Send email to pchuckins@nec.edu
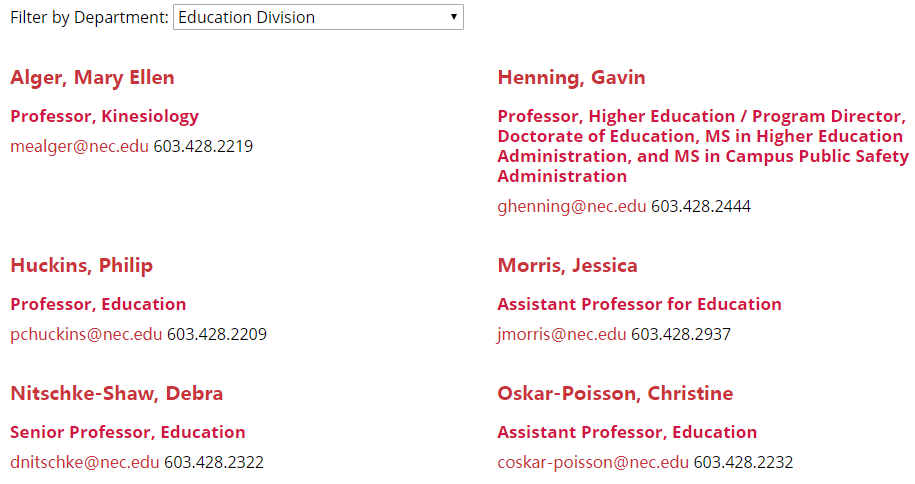915x484 pixels. pos(86,335)
